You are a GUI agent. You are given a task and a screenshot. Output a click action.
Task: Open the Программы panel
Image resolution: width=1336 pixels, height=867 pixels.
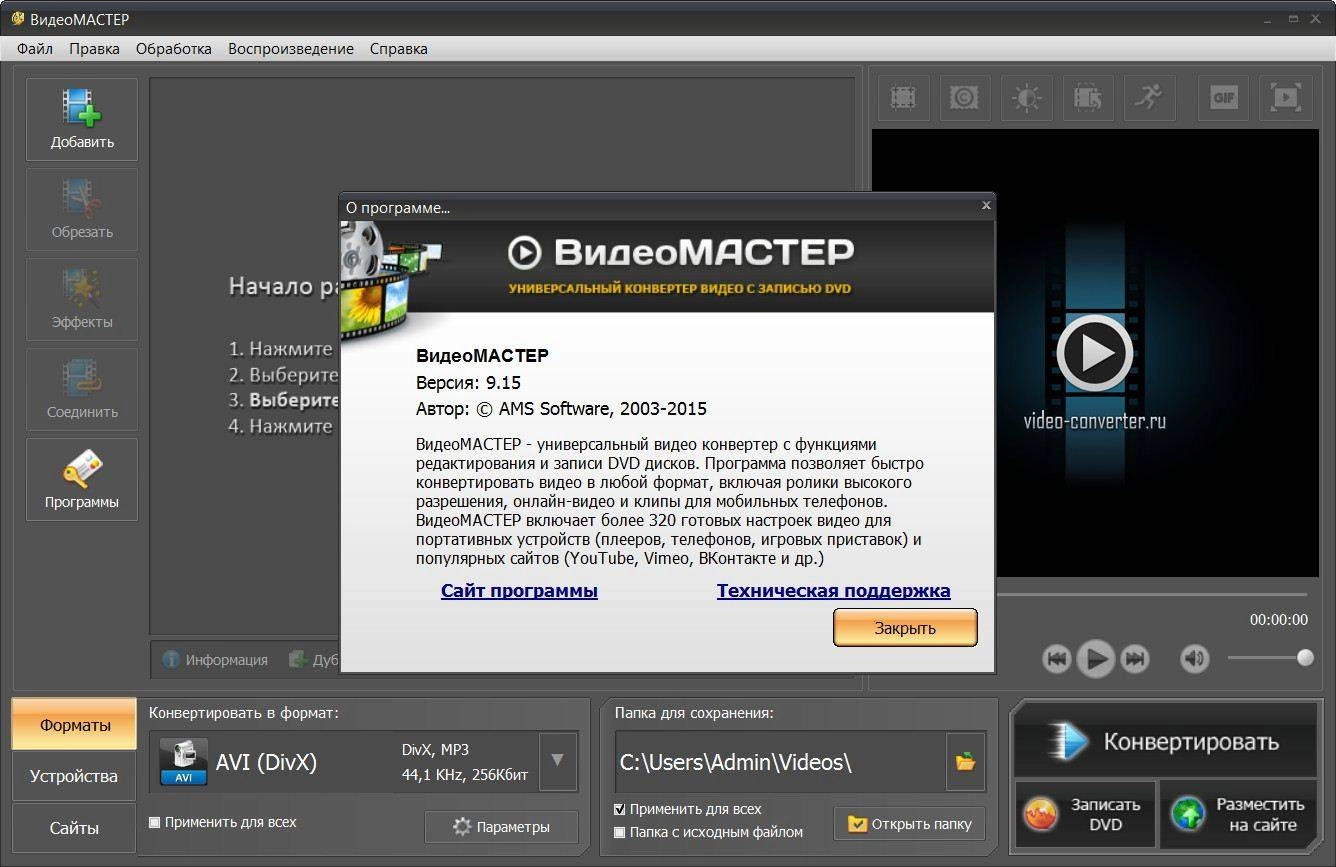(x=82, y=480)
